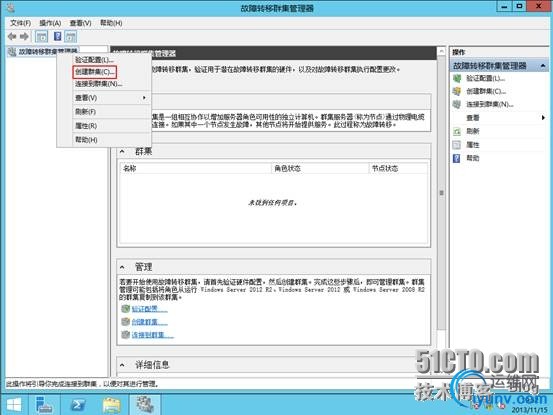Sort by 节点状态 column header
The image size is (553, 415).
tap(398, 169)
